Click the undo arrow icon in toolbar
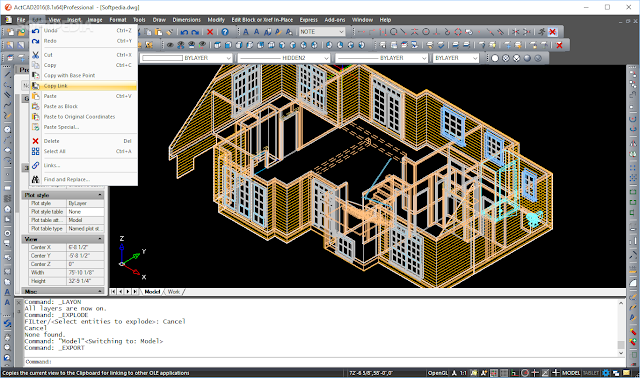640x378 pixels. pyautogui.click(x=184, y=32)
